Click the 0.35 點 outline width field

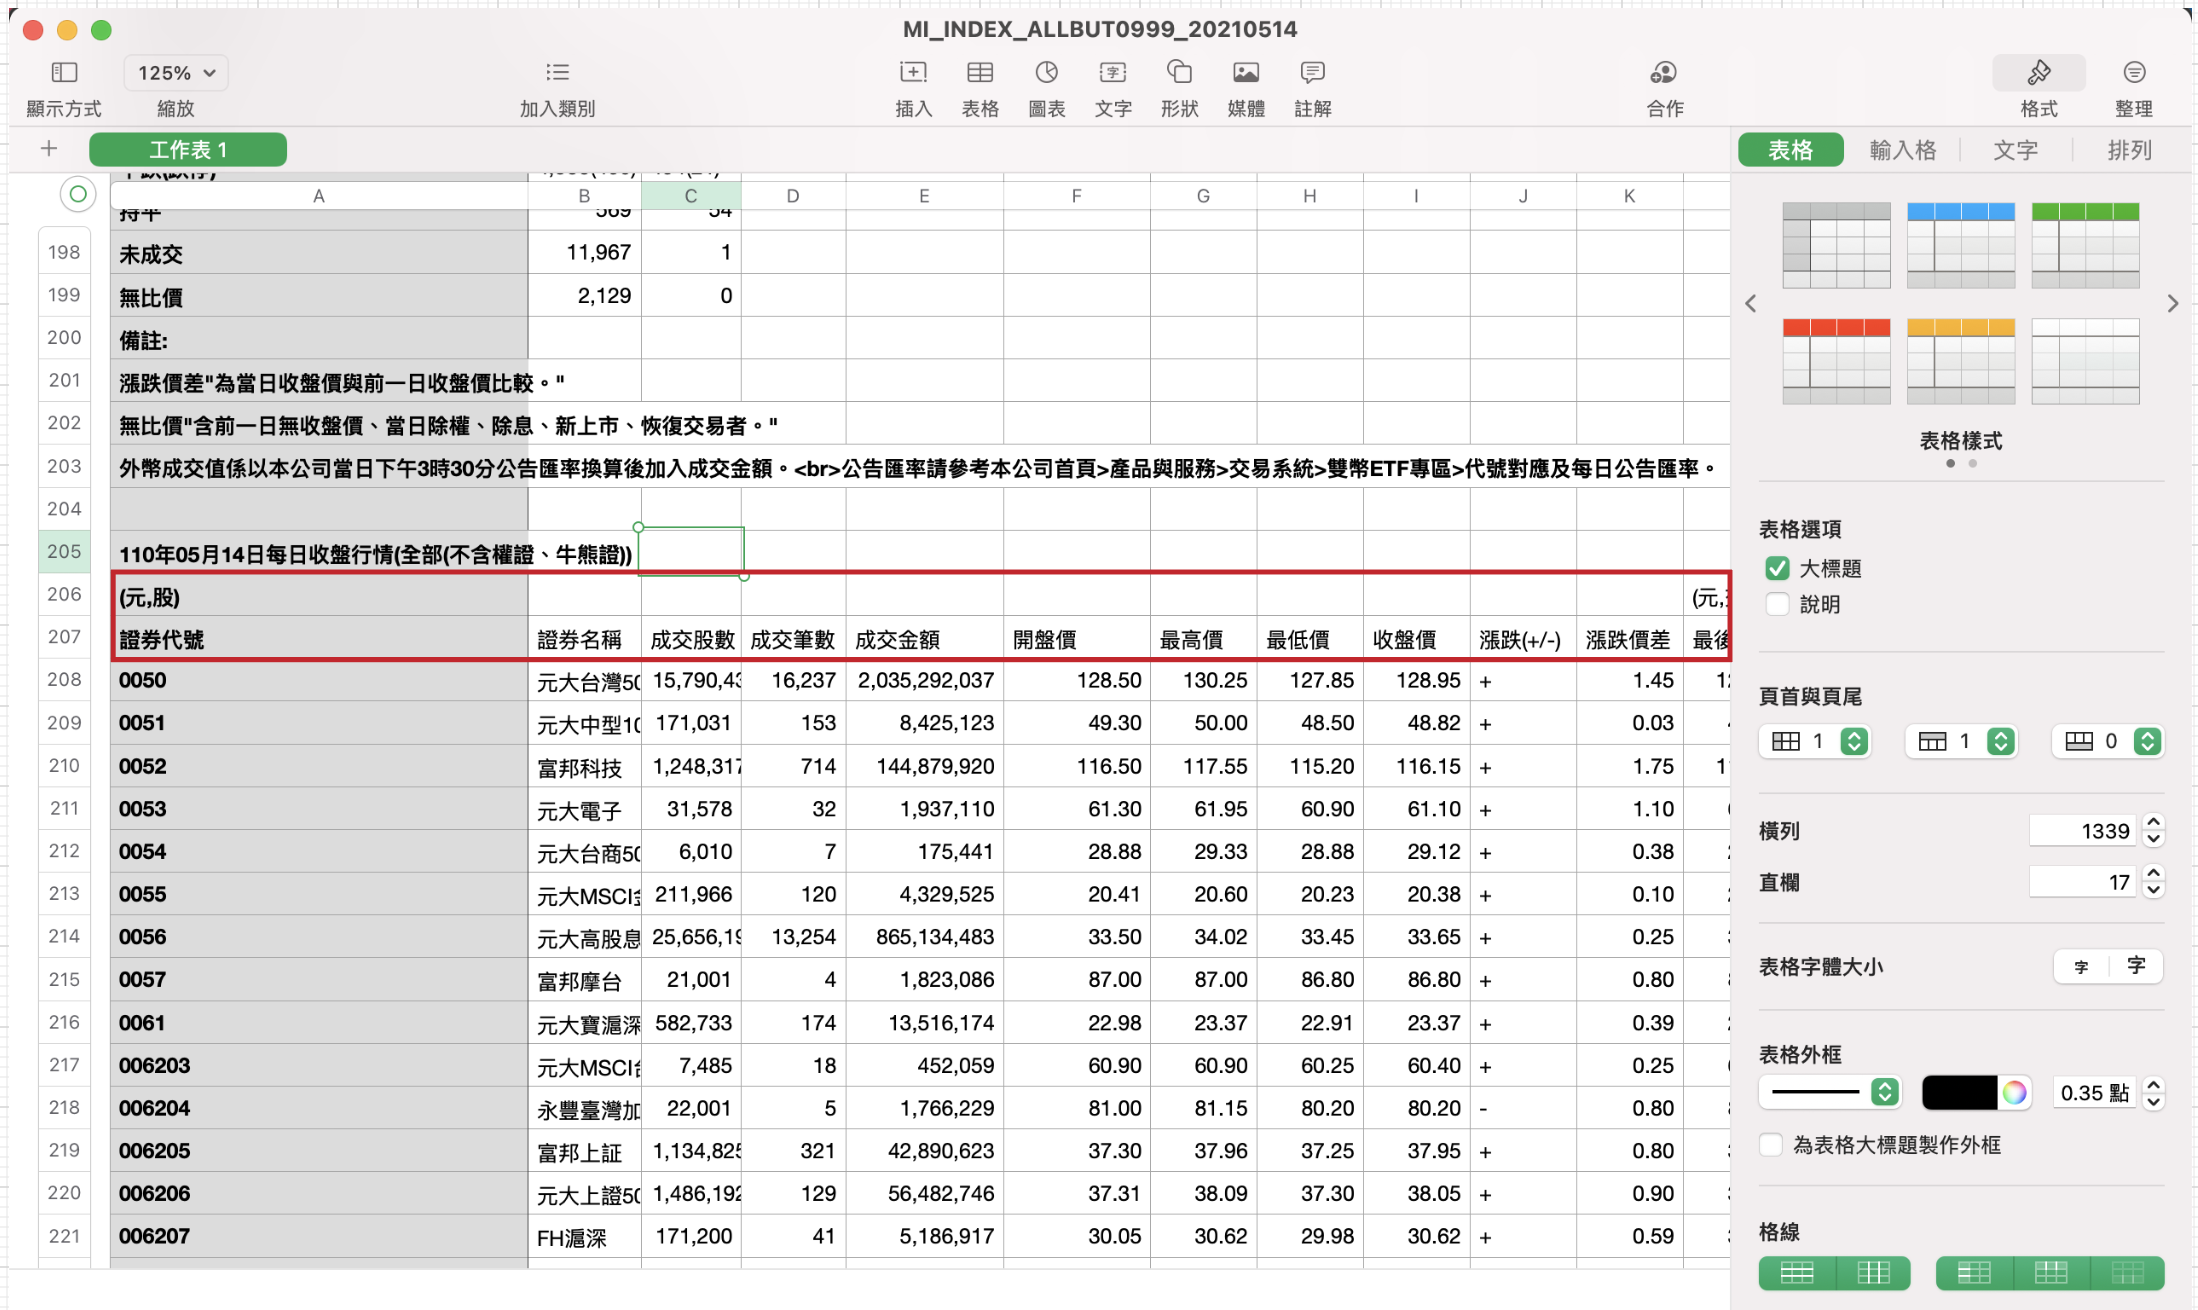tap(2094, 1092)
